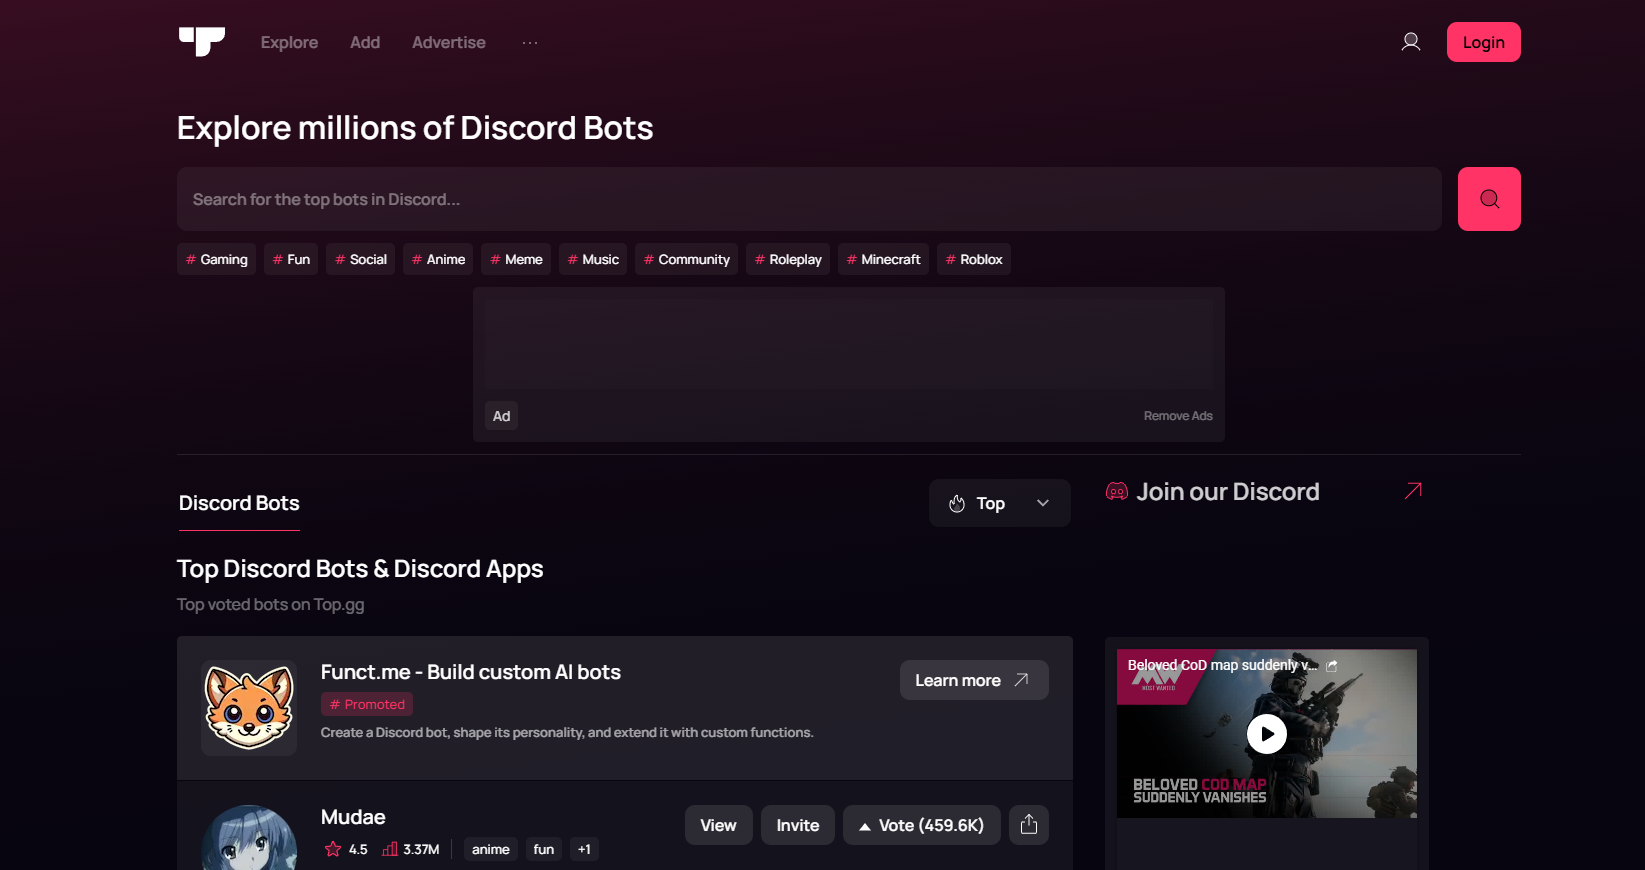Select the Social tag
The width and height of the screenshot is (1645, 870).
(x=360, y=259)
